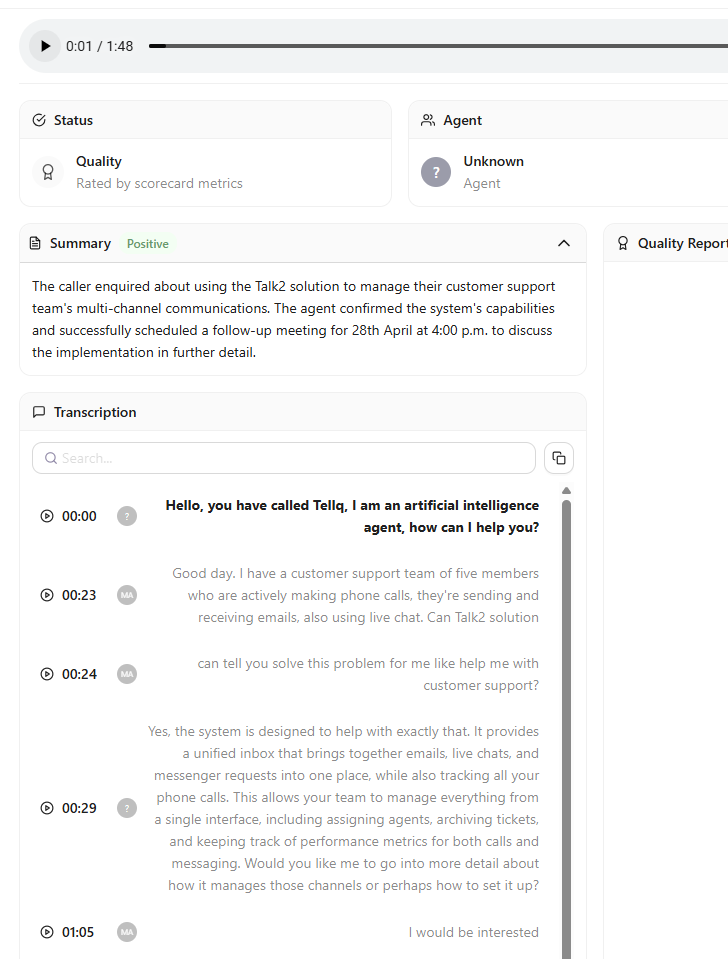The width and height of the screenshot is (728, 959).
Task: Collapse the Summary section chevron
Action: [x=564, y=243]
